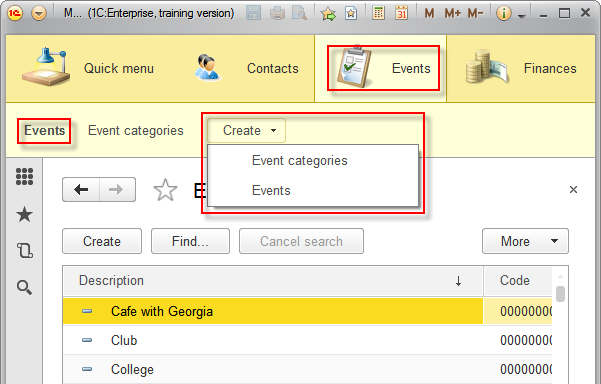Click the Save floppy disk icon
This screenshot has height=384, width=601.
click(253, 13)
